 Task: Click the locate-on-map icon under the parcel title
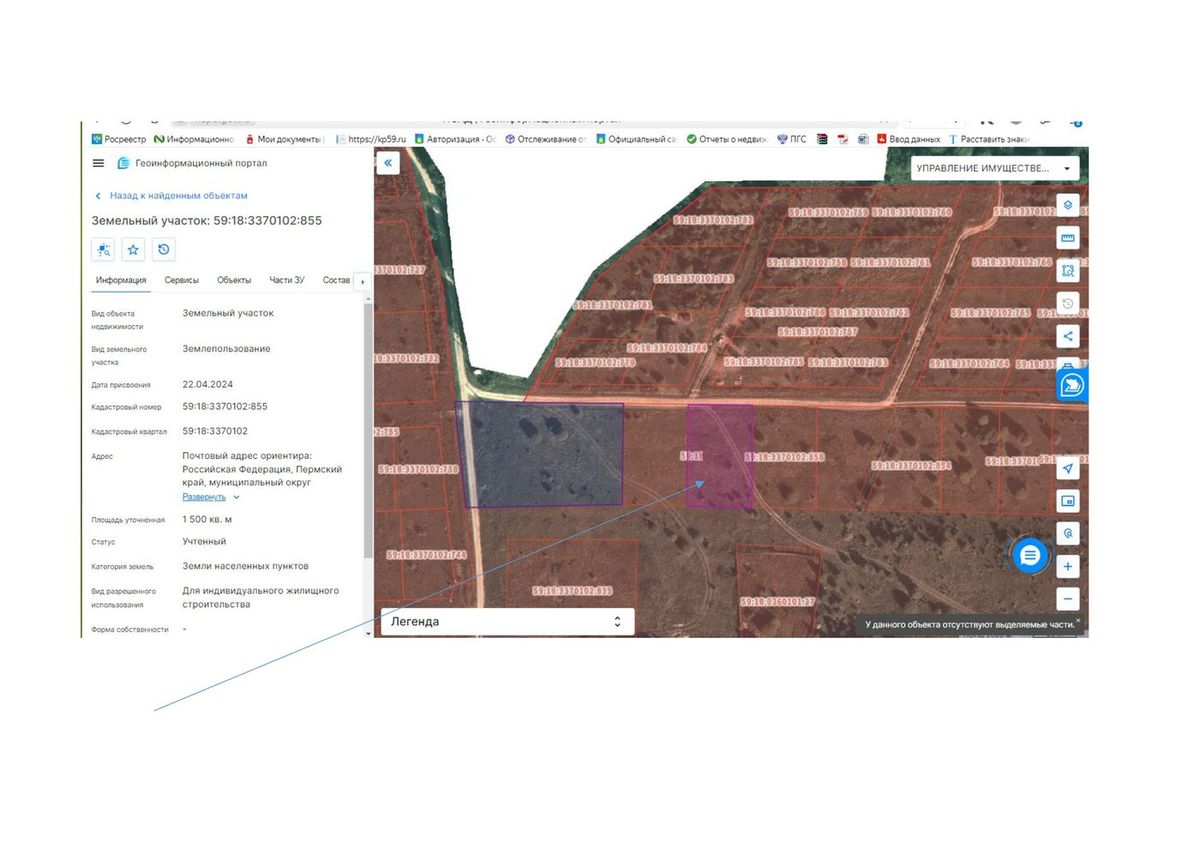pyautogui.click(x=102, y=249)
